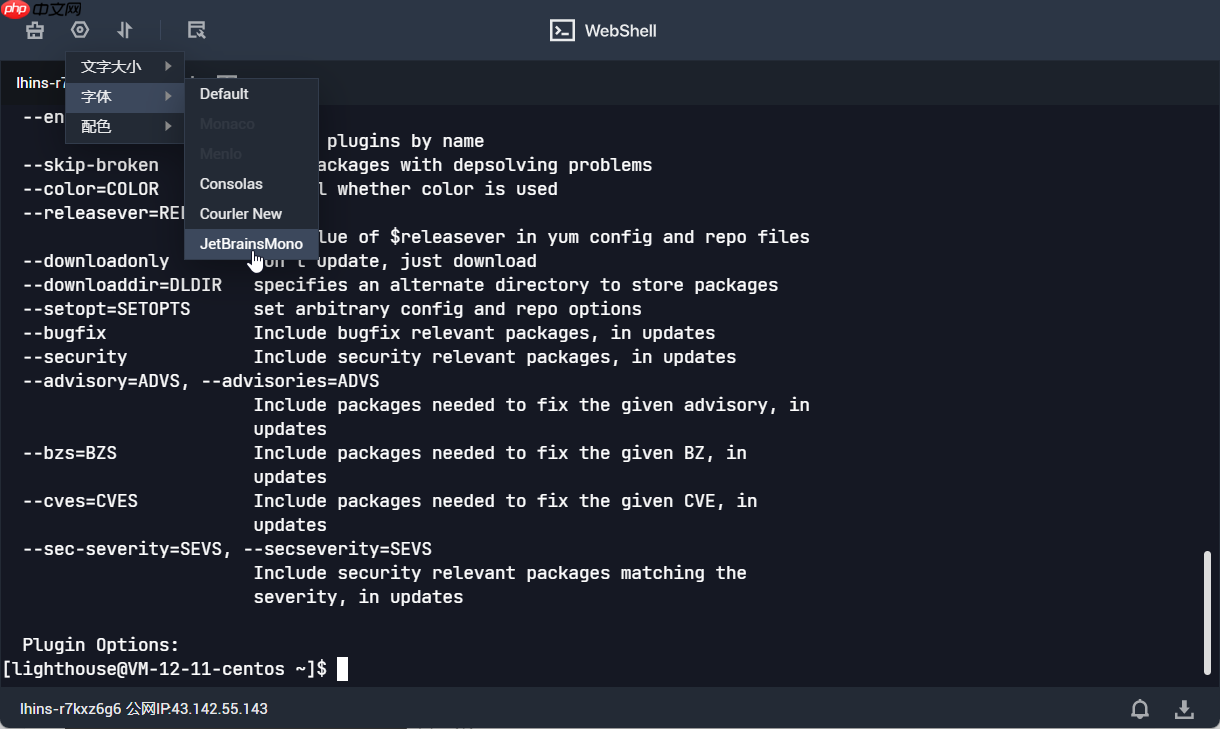This screenshot has width=1220, height=729.
Task: Click the WebShell terminal logo icon
Action: coord(562,31)
